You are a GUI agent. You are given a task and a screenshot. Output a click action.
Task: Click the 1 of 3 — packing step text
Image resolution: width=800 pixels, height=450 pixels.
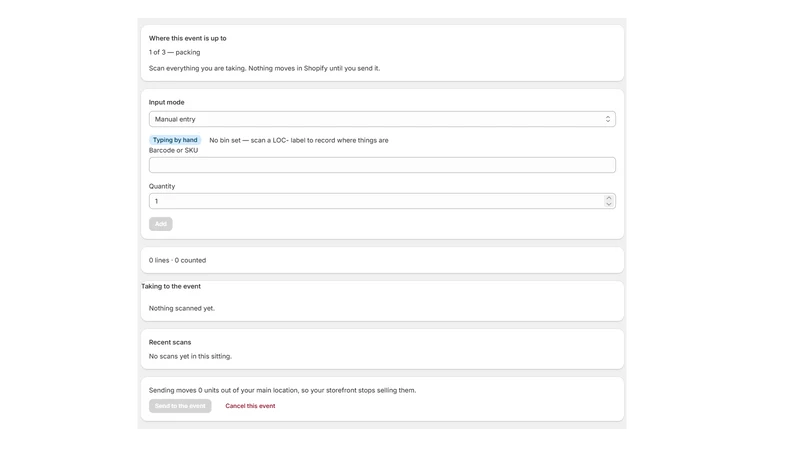(174, 52)
